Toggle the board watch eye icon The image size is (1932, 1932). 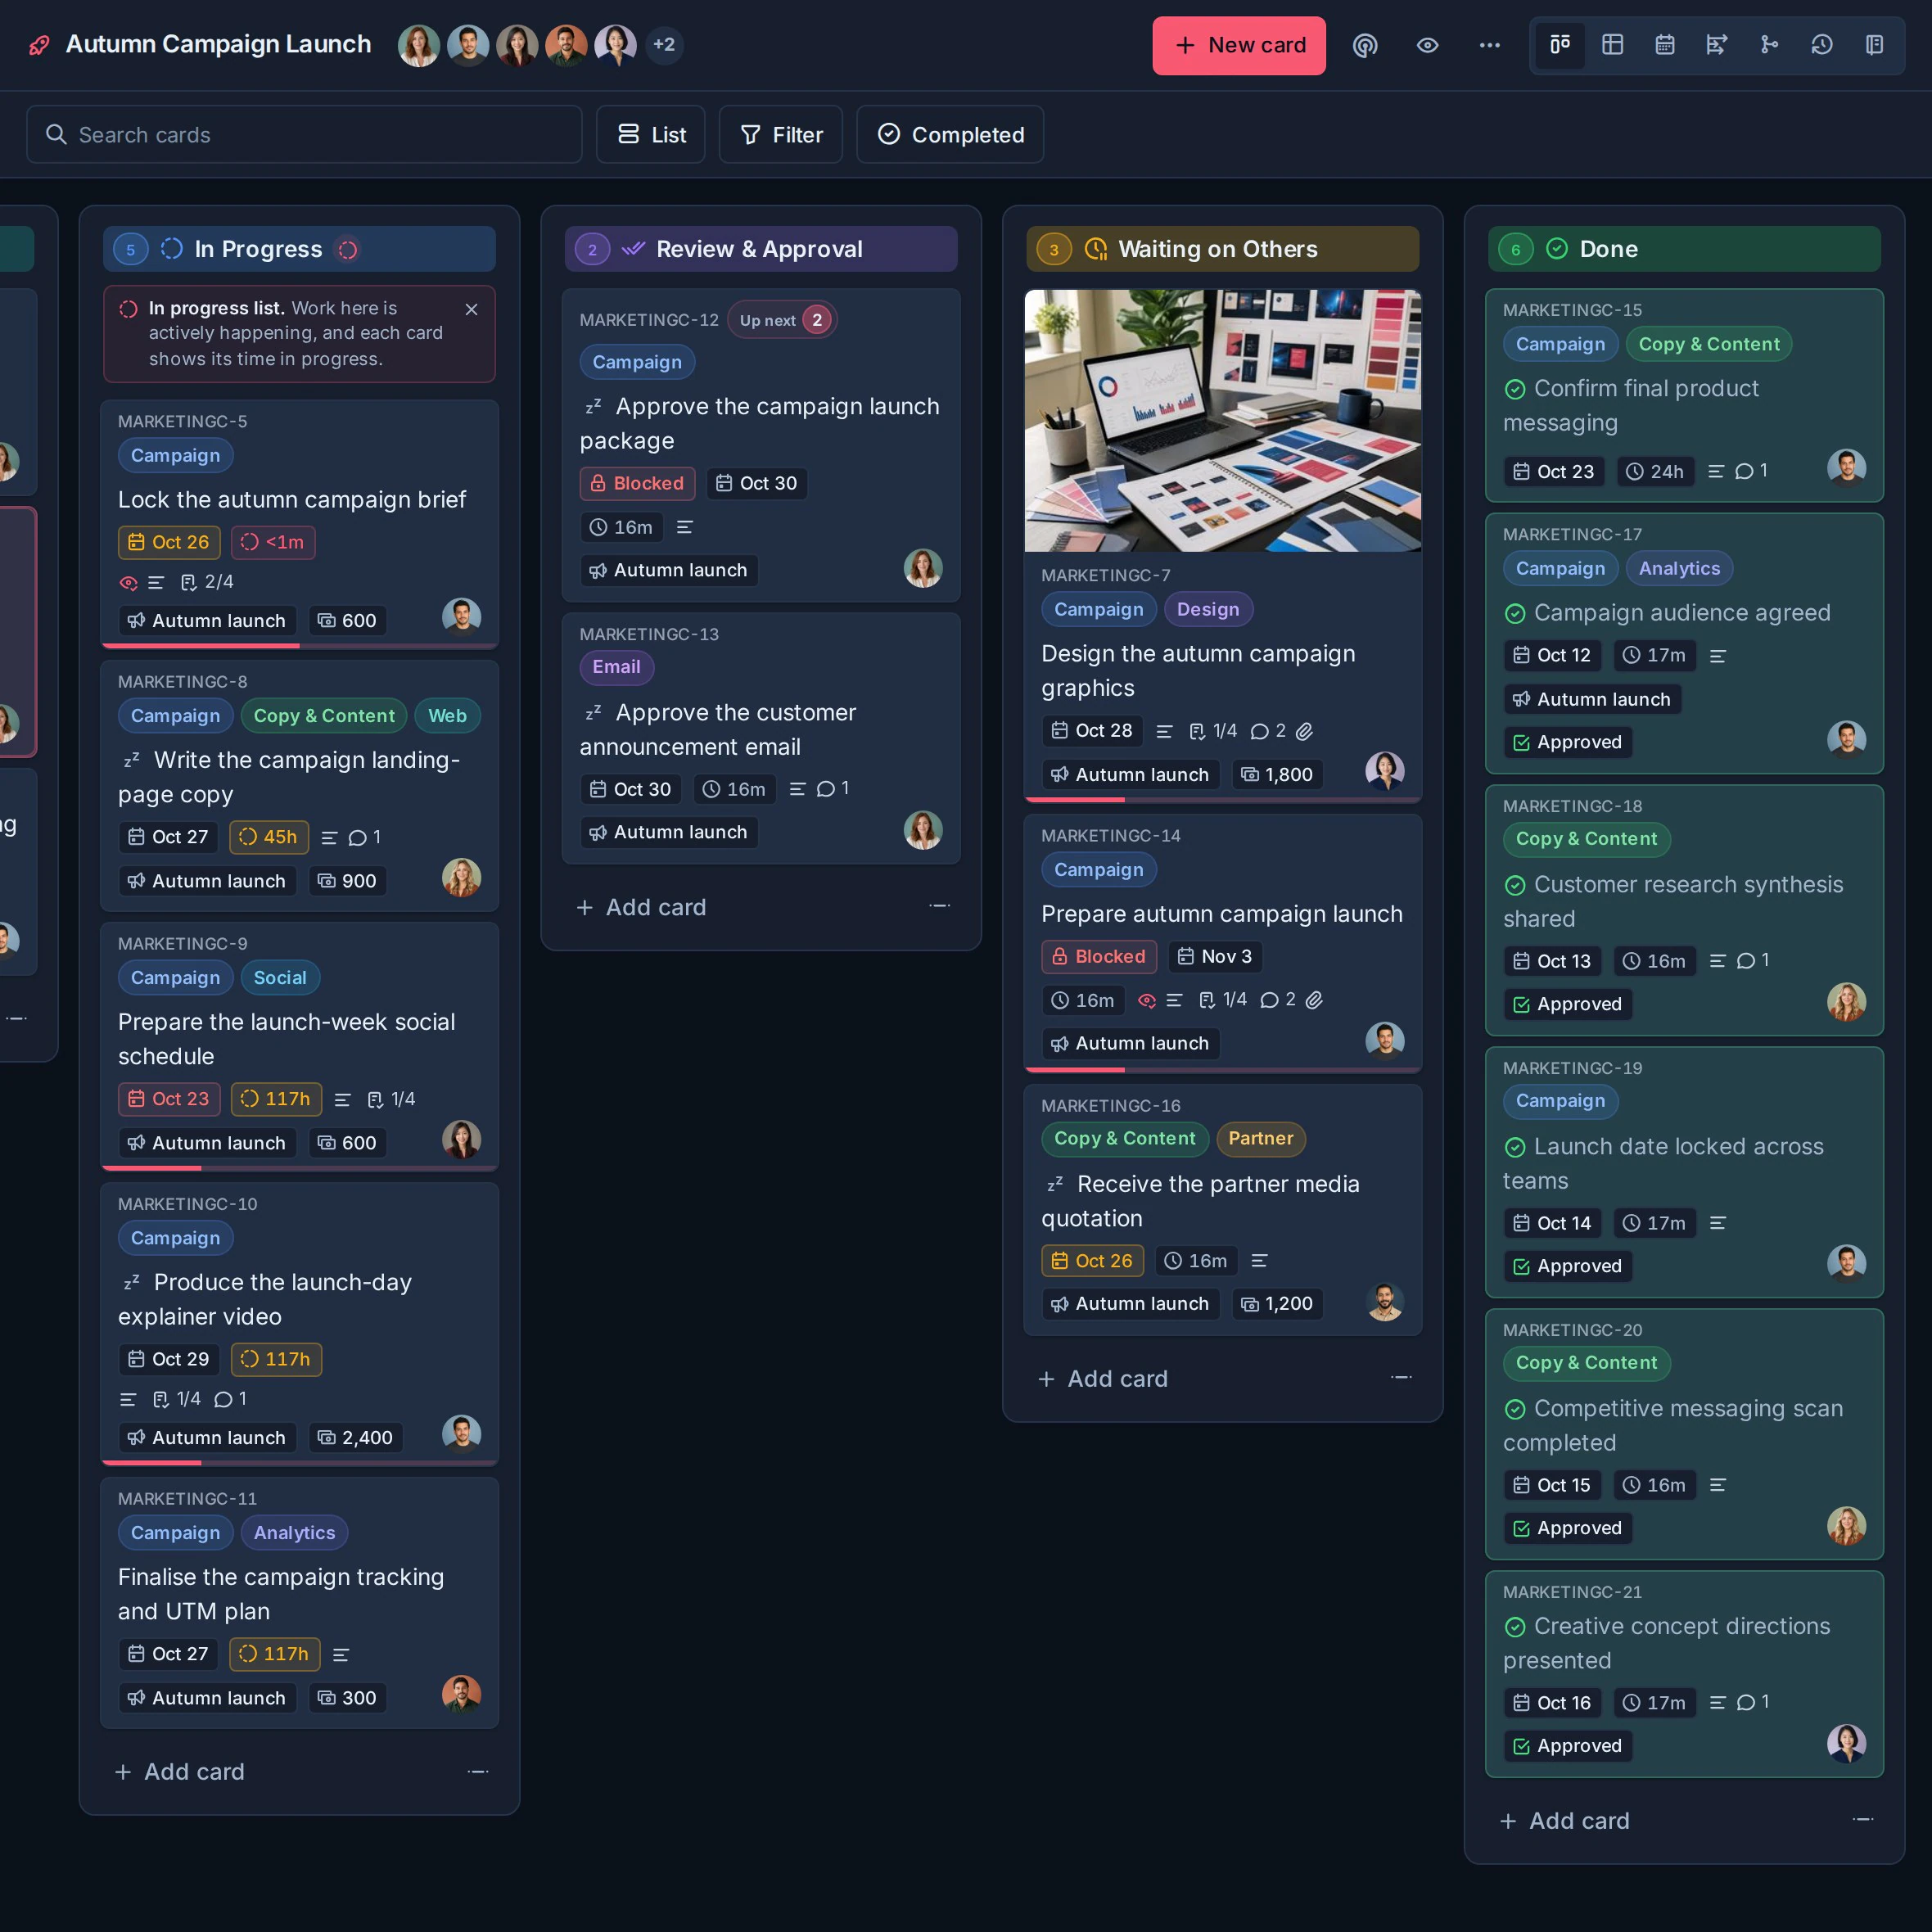tap(1427, 45)
